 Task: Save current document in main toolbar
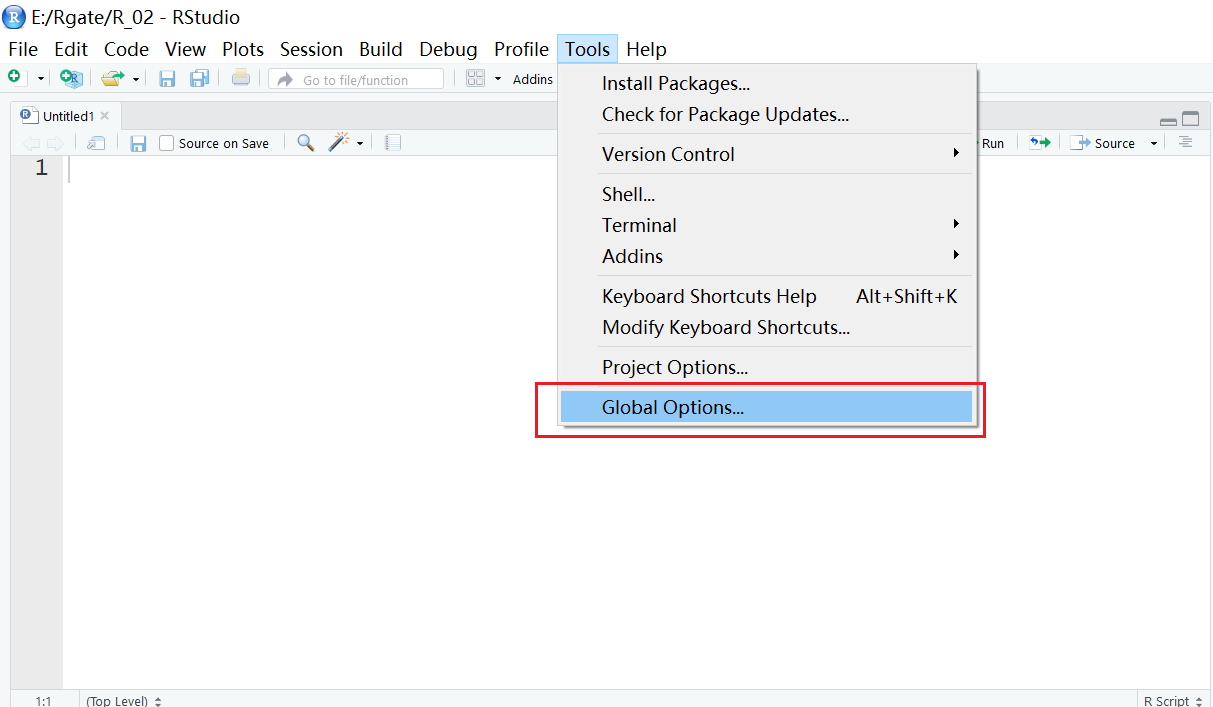168,78
